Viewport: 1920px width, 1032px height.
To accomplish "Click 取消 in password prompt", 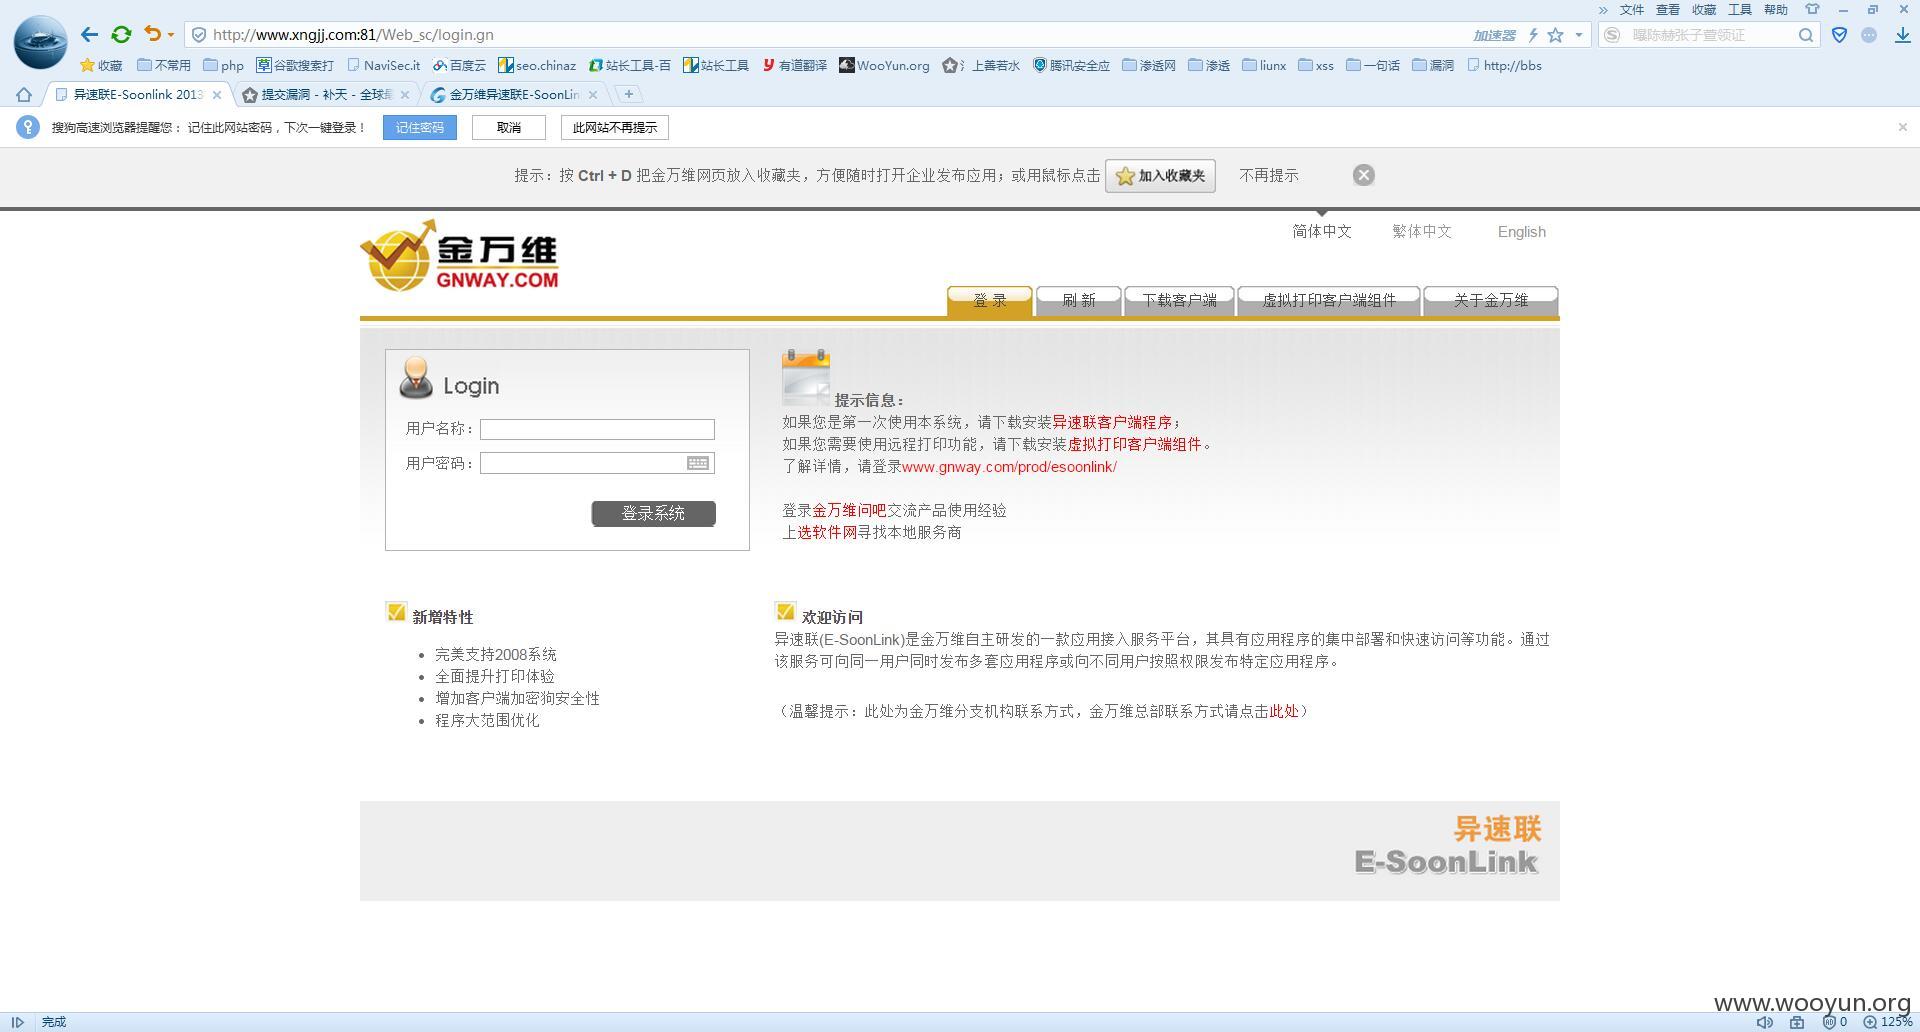I will point(509,128).
